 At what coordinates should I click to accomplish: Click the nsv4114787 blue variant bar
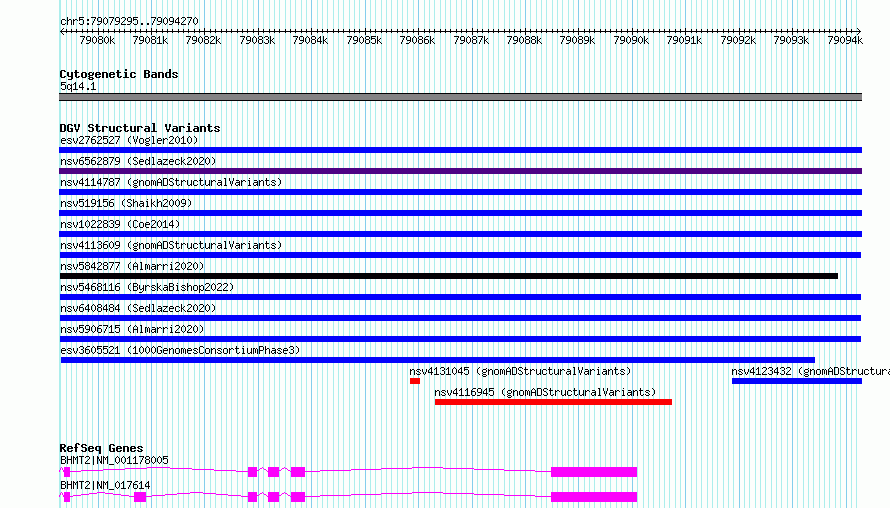point(460,192)
